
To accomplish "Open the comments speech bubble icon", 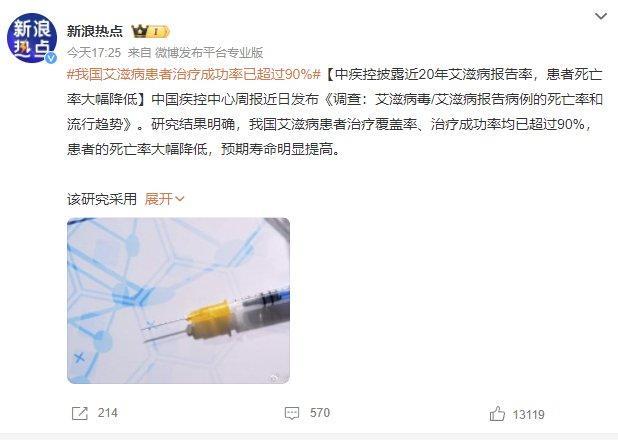I will (x=292, y=413).
